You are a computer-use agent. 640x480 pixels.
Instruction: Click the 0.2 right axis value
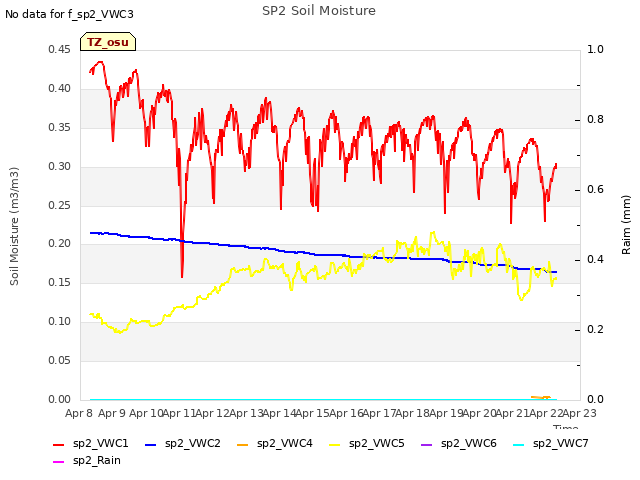point(595,330)
